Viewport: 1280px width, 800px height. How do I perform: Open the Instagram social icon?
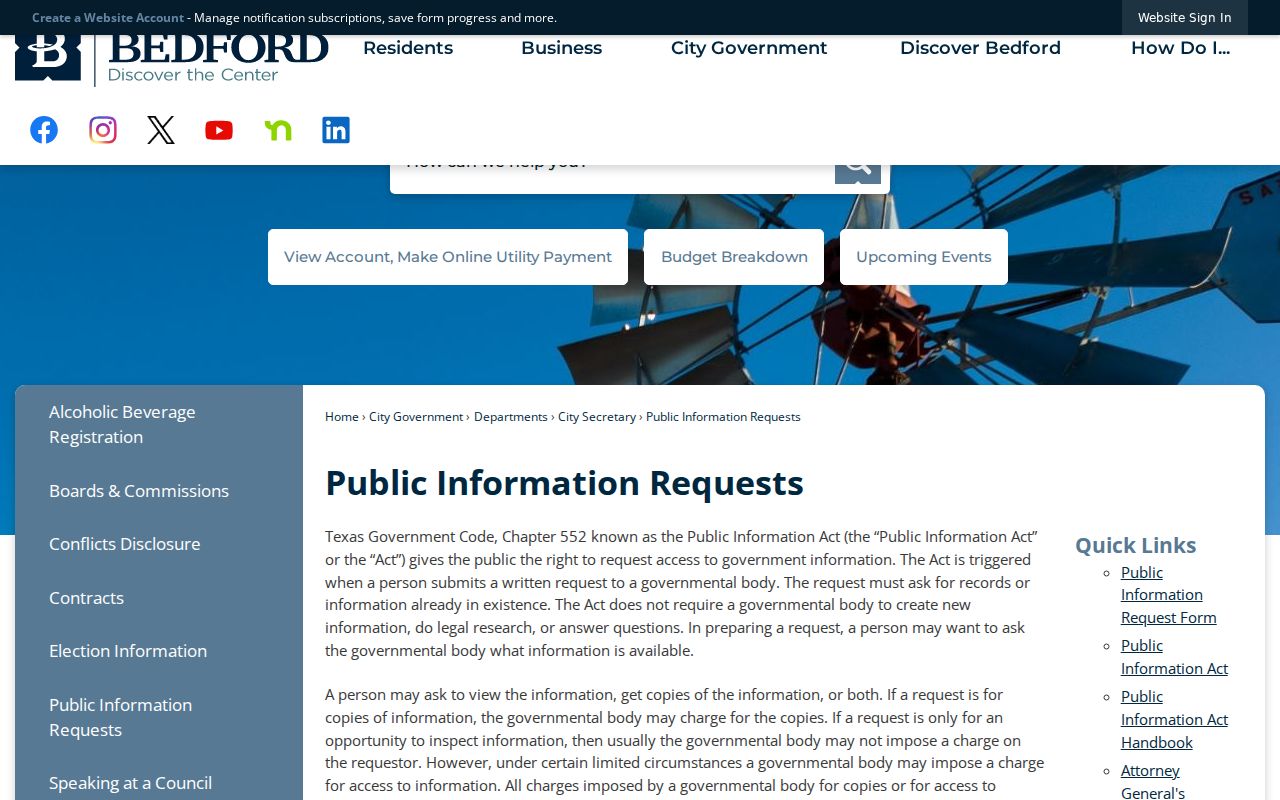[x=103, y=130]
